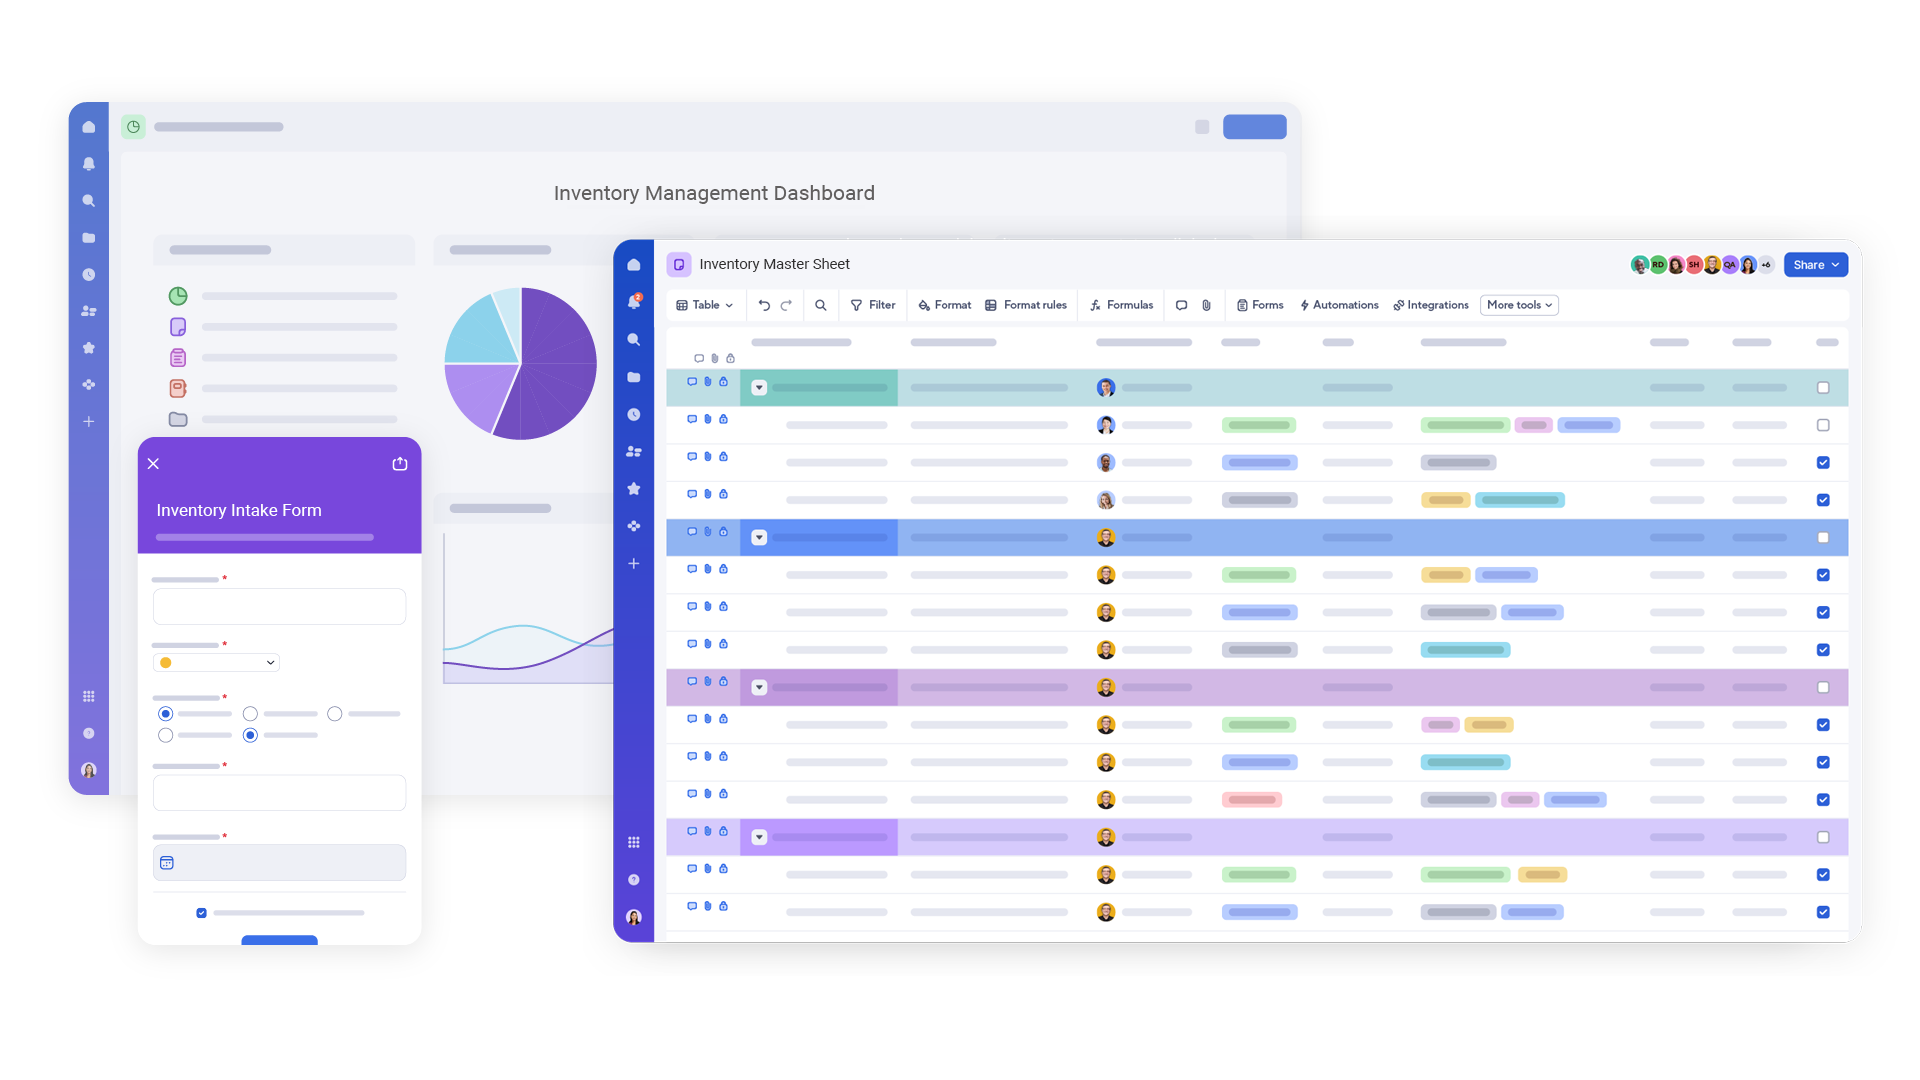Open the Teams icon in the sidebar

tap(633, 451)
